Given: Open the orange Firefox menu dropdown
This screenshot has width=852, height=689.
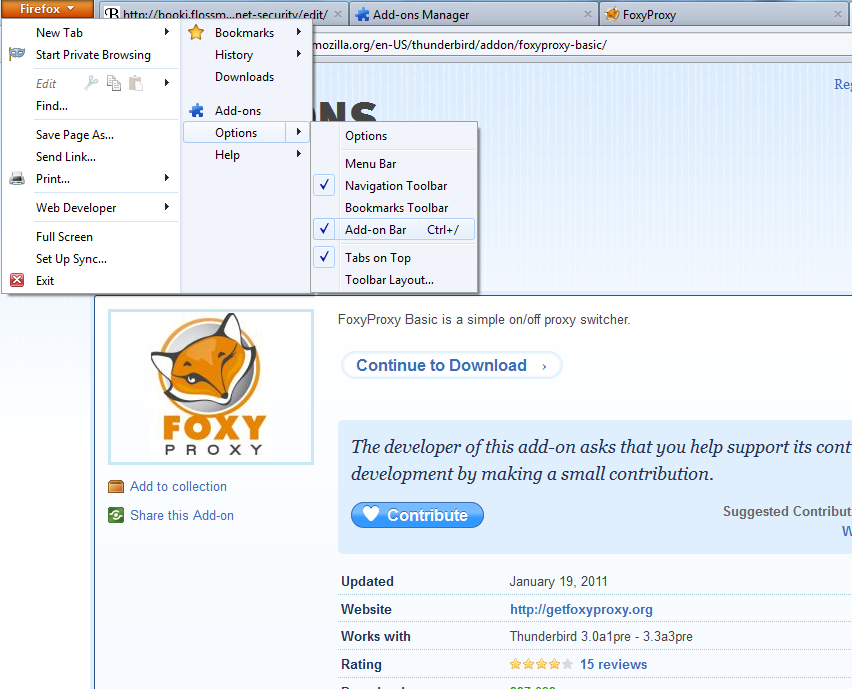Looking at the screenshot, I should 47,9.
